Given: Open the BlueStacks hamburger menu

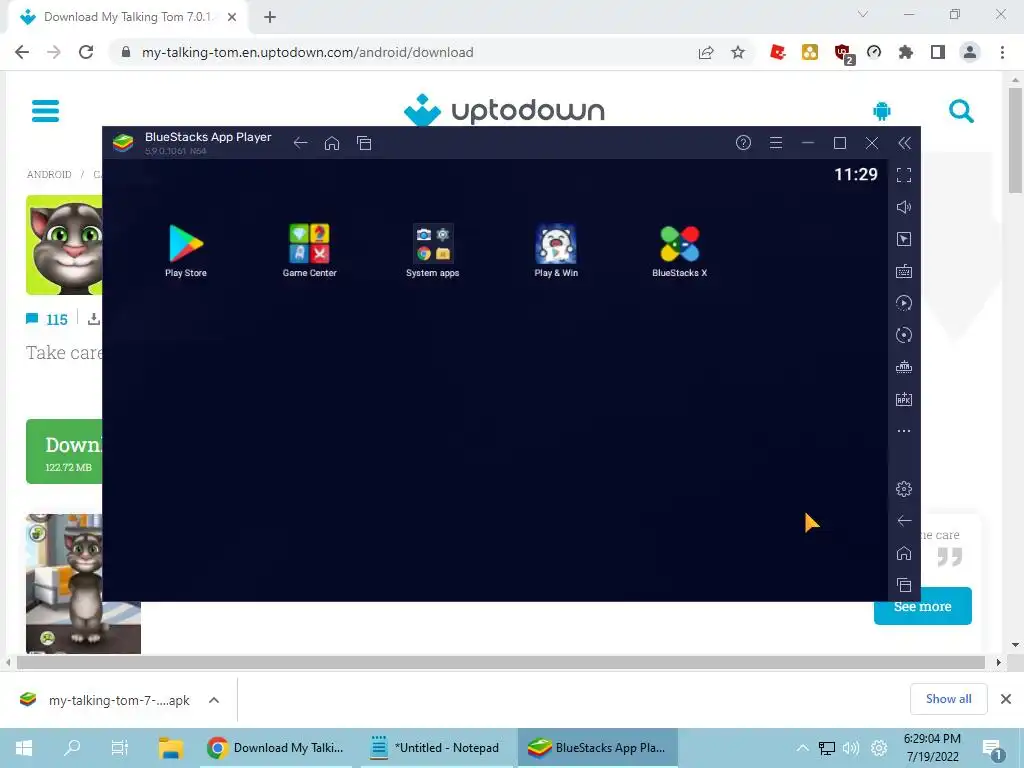Looking at the screenshot, I should [x=776, y=143].
